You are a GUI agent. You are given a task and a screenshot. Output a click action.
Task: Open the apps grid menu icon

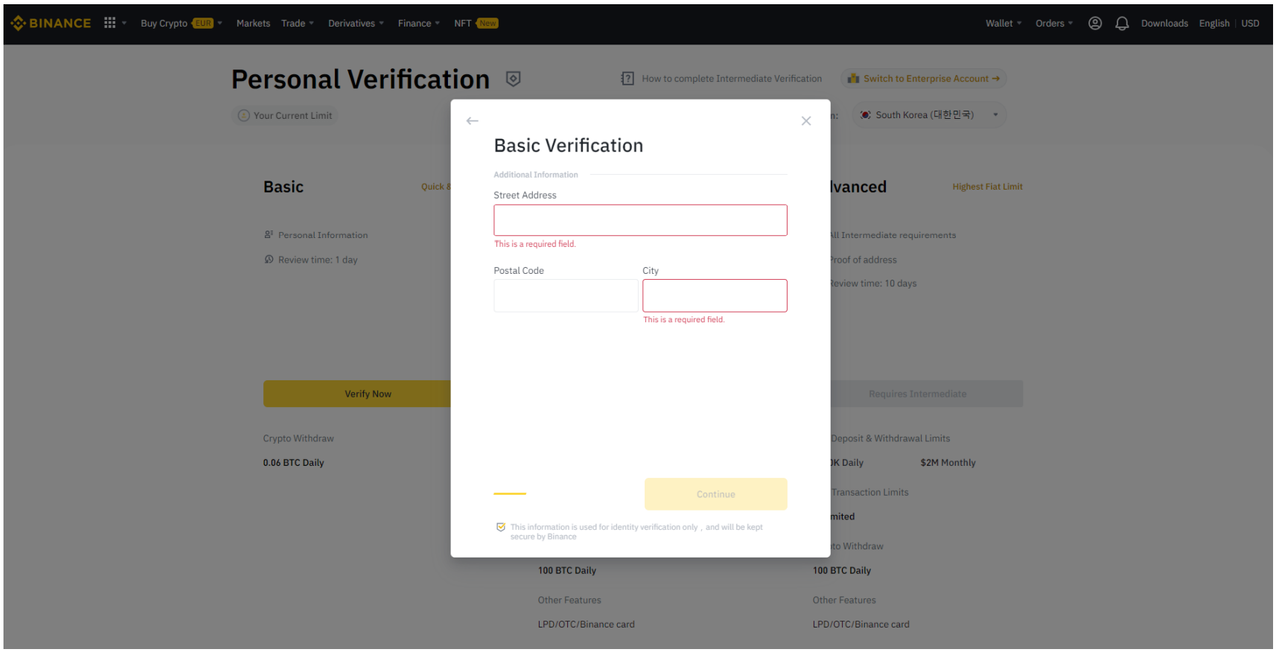[110, 23]
